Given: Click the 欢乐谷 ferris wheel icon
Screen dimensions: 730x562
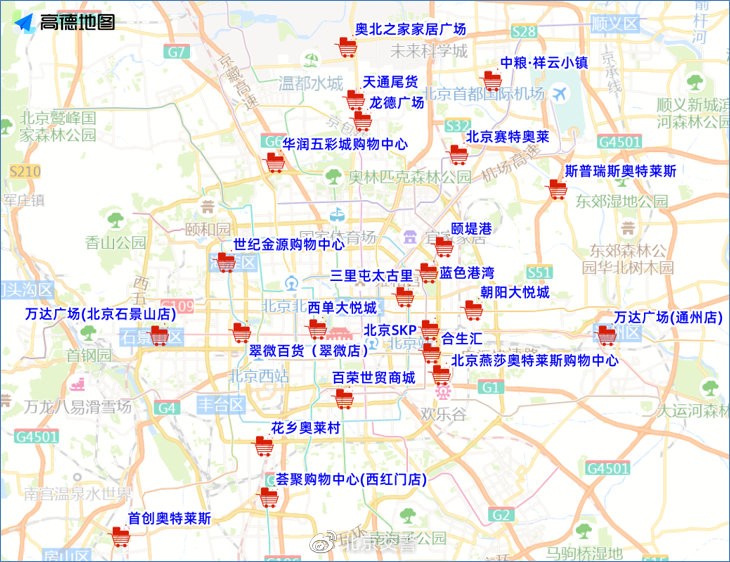Looking at the screenshot, I should [442, 392].
